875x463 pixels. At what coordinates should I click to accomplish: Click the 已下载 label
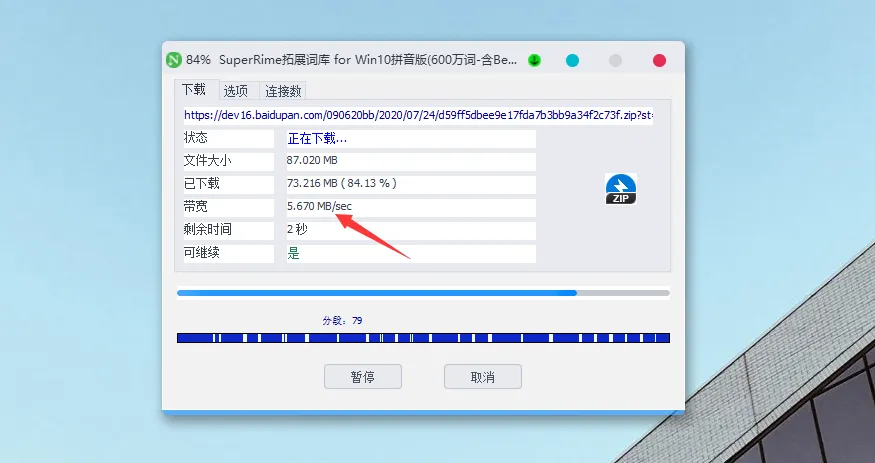(201, 183)
